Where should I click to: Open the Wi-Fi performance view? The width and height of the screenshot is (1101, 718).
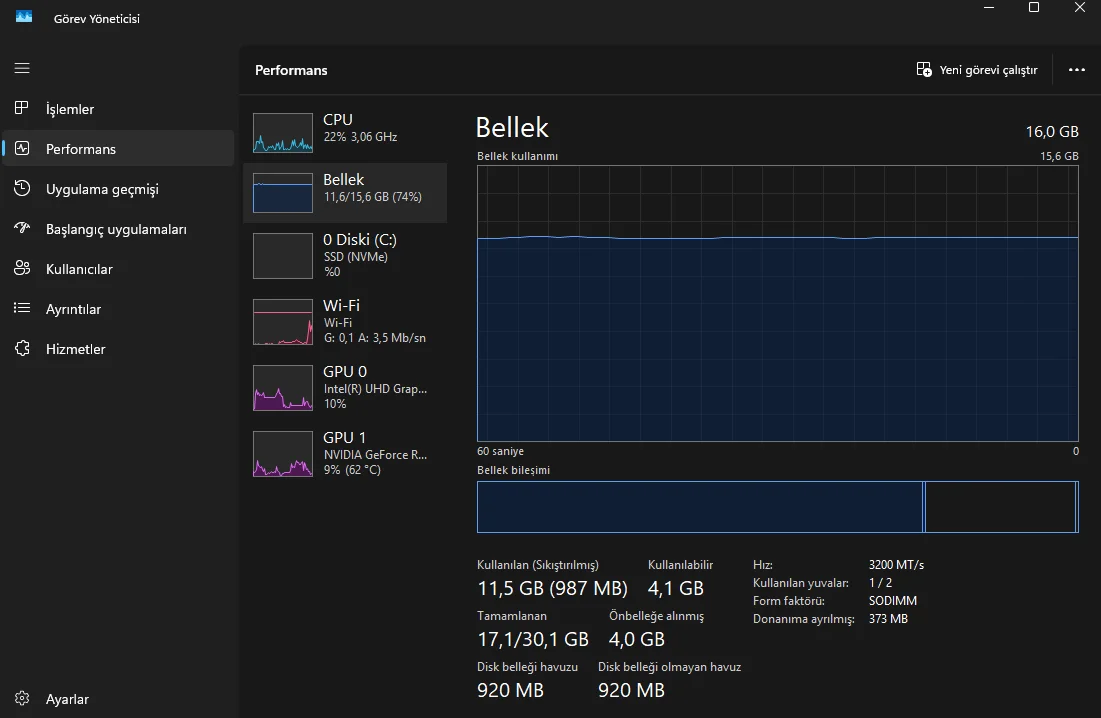[x=345, y=321]
